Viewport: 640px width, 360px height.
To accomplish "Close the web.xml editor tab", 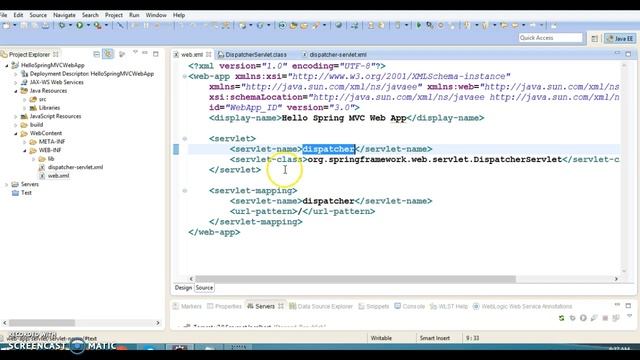I will click(x=209, y=54).
